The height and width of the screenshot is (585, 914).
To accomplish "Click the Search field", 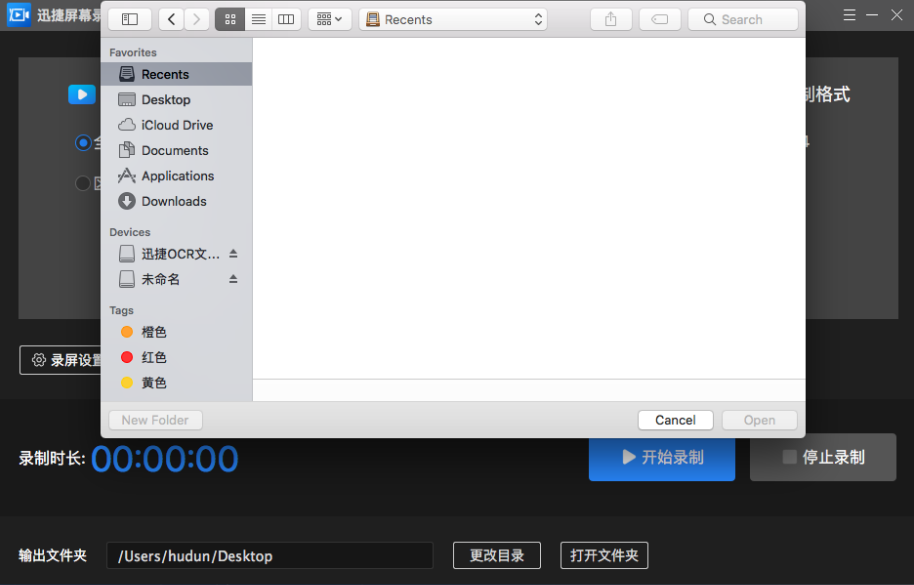I will (743, 19).
